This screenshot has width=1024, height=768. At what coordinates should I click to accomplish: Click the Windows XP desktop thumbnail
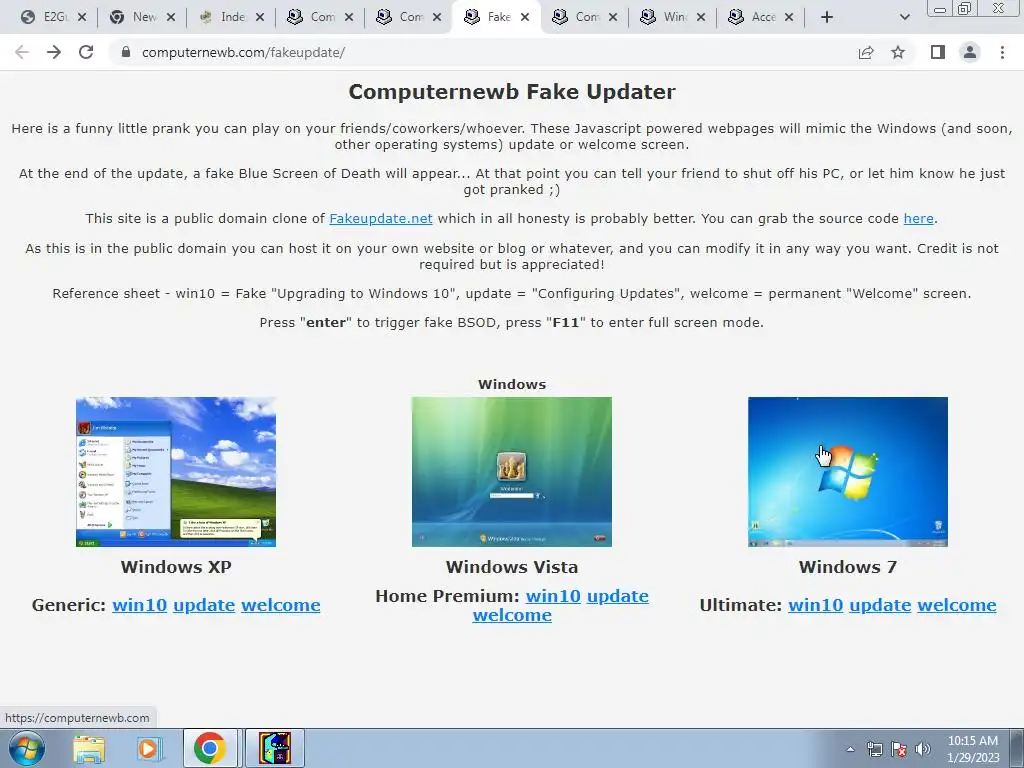coord(176,472)
